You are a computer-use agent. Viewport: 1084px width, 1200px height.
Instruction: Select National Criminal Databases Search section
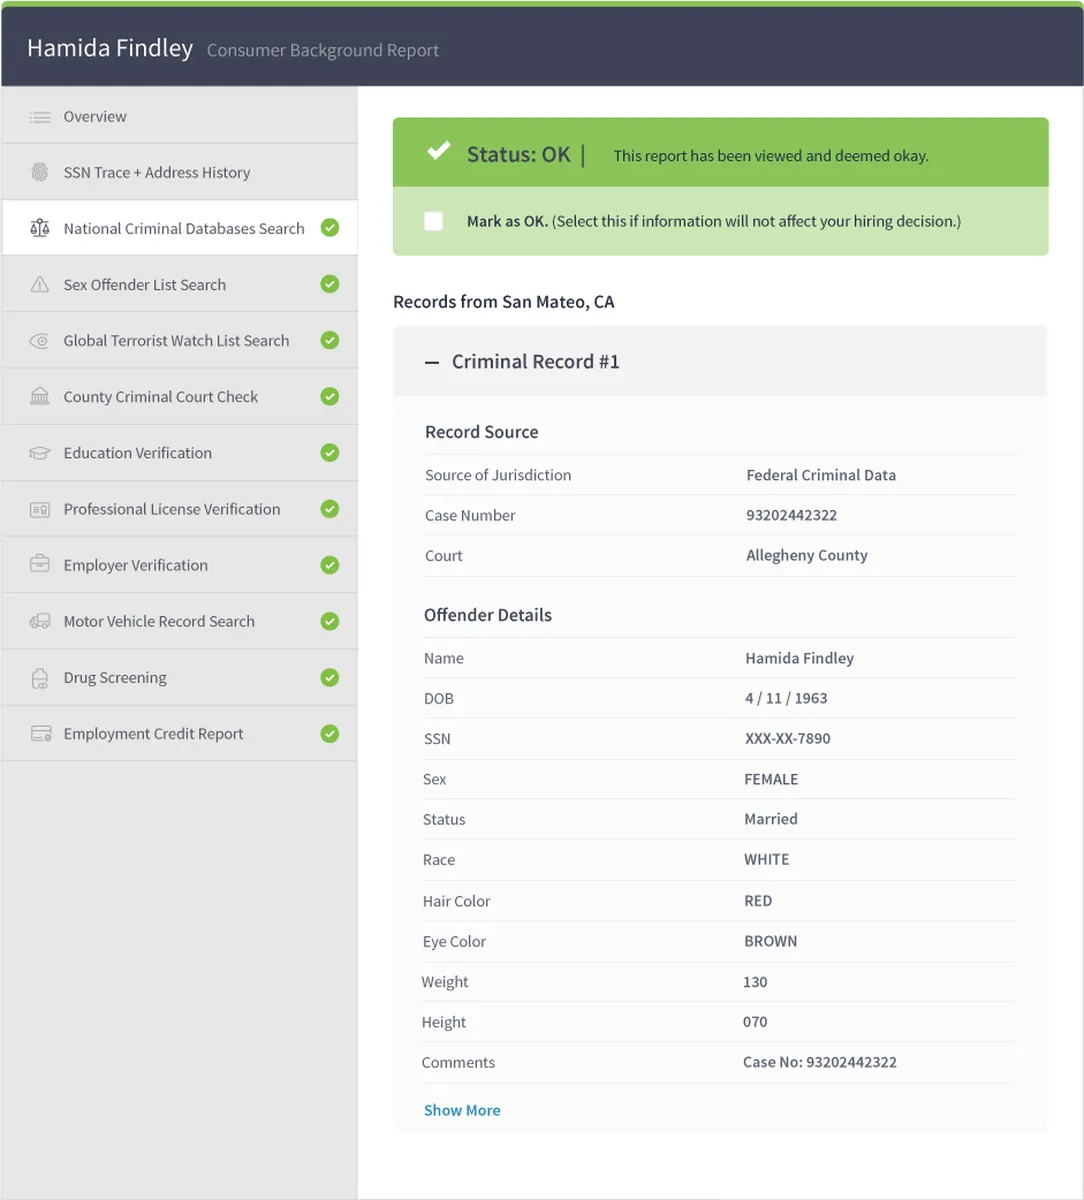point(179,228)
